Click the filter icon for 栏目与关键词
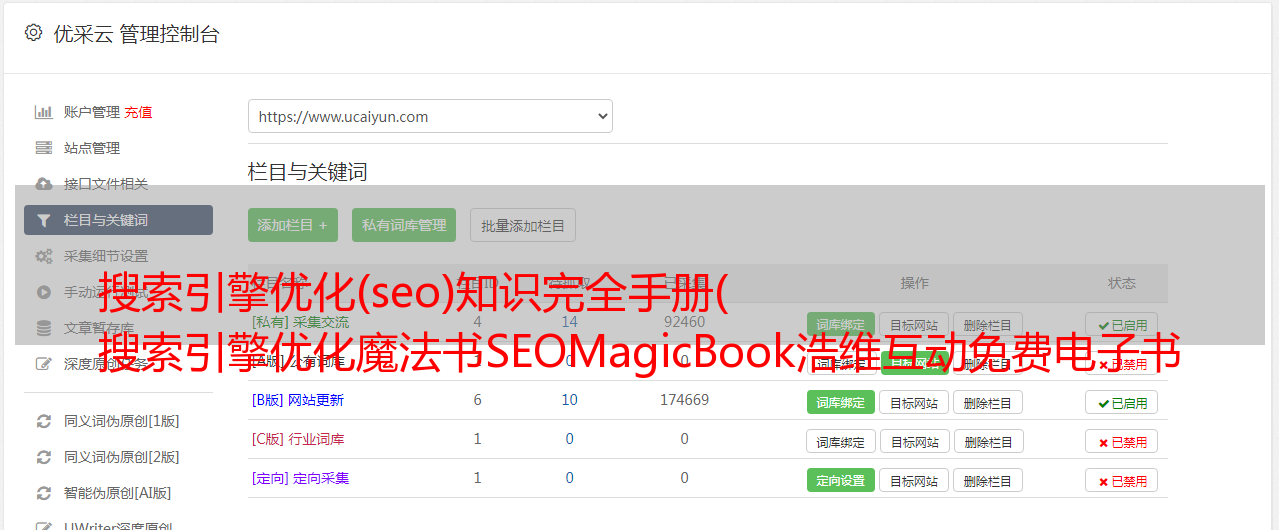1279x530 pixels. tap(44, 220)
